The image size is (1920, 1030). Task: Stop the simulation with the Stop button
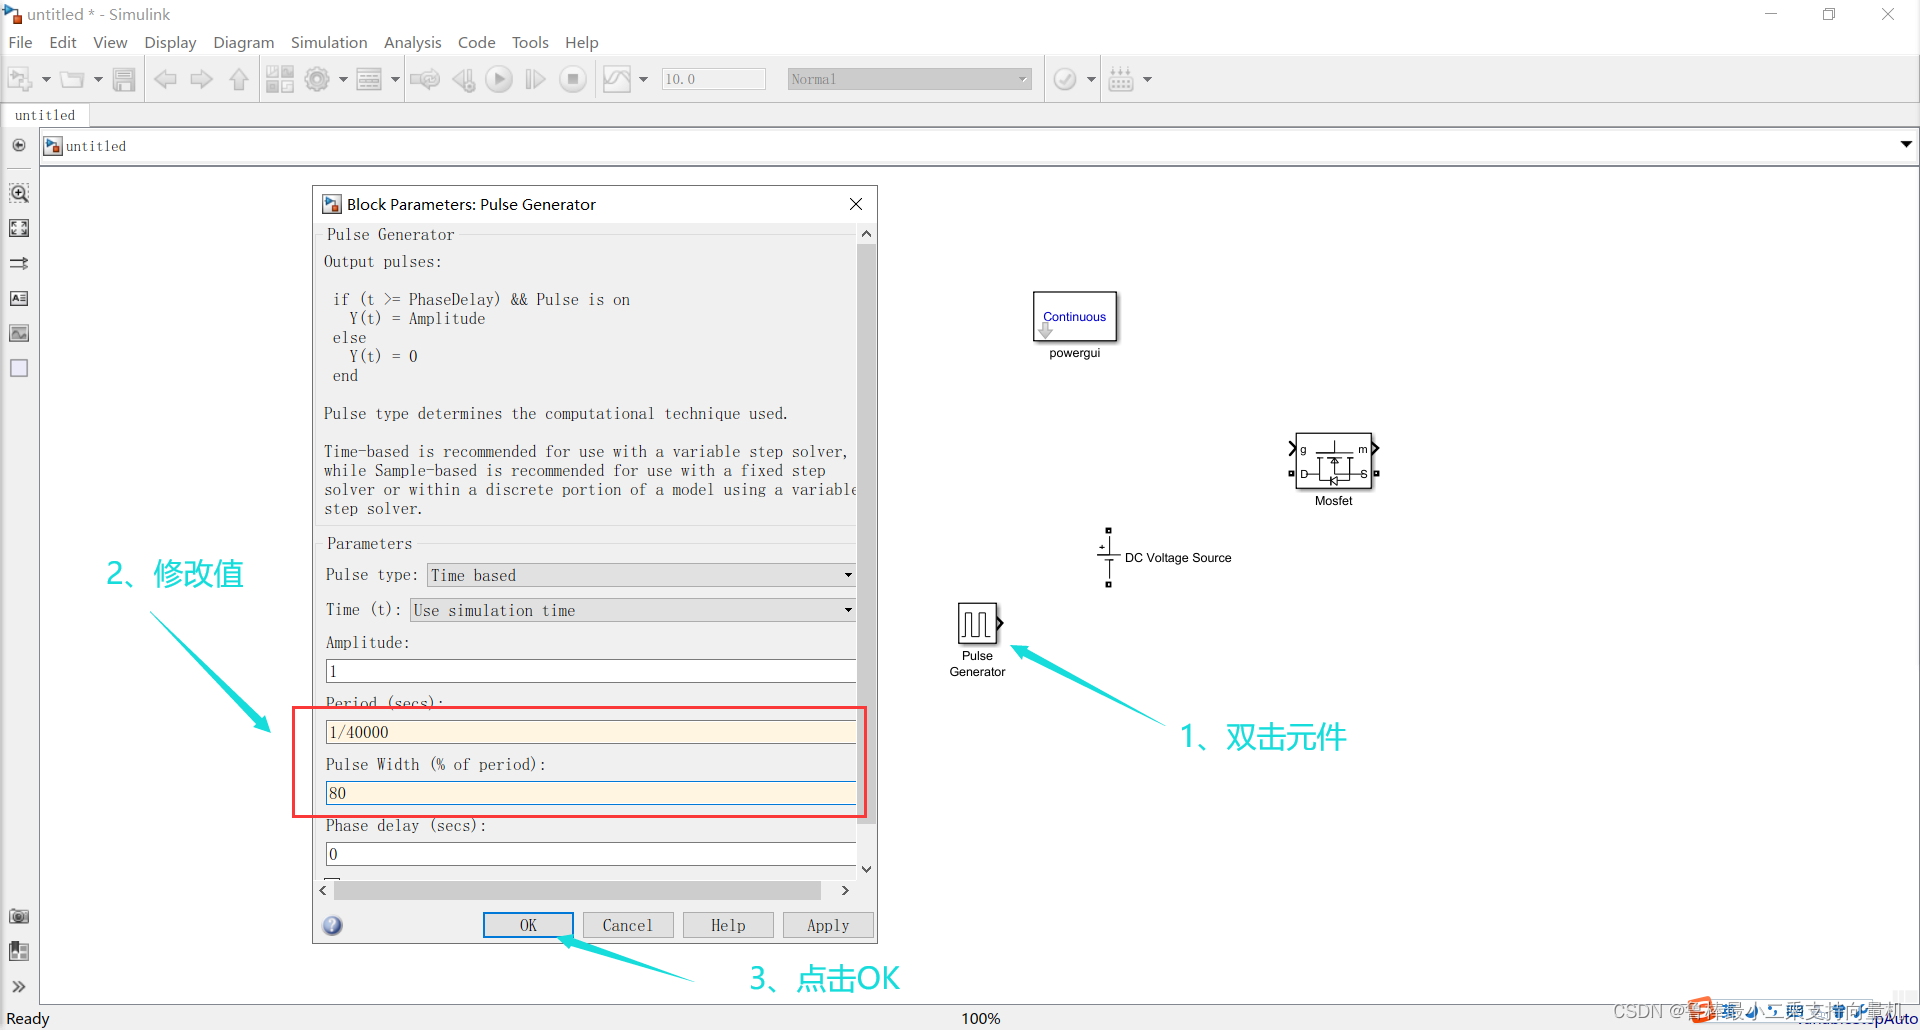pyautogui.click(x=573, y=79)
